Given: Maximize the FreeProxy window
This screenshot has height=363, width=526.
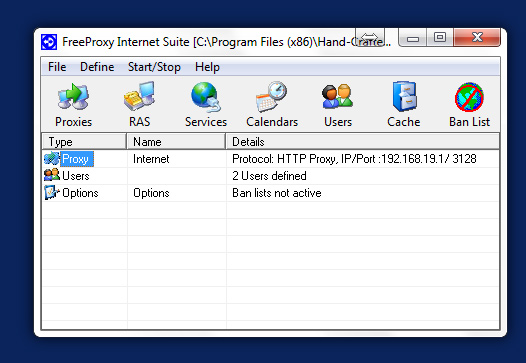Looking at the screenshot, I should (x=440, y=38).
